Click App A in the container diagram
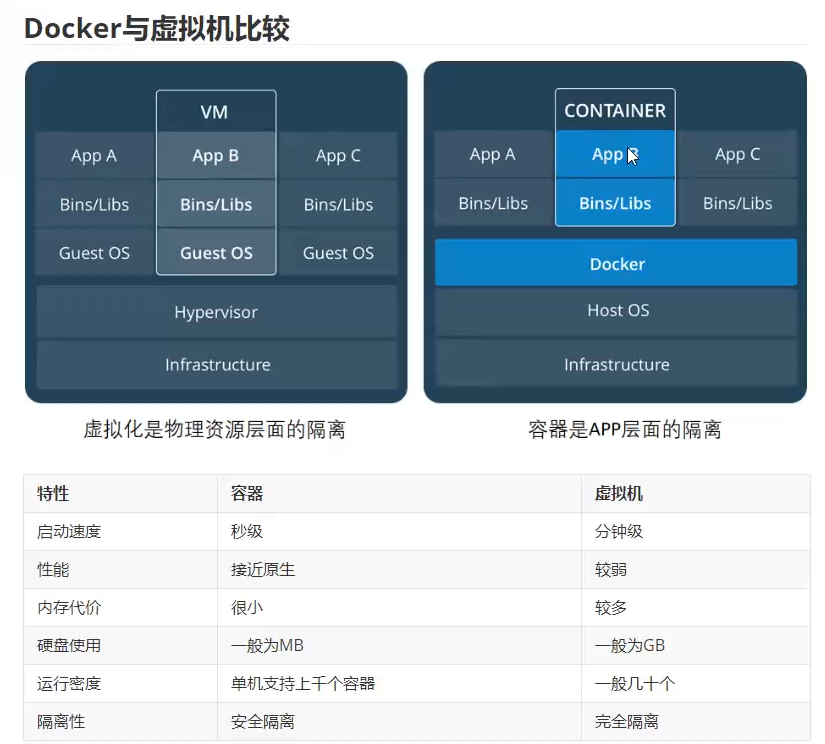This screenshot has height=744, width=825. (493, 154)
